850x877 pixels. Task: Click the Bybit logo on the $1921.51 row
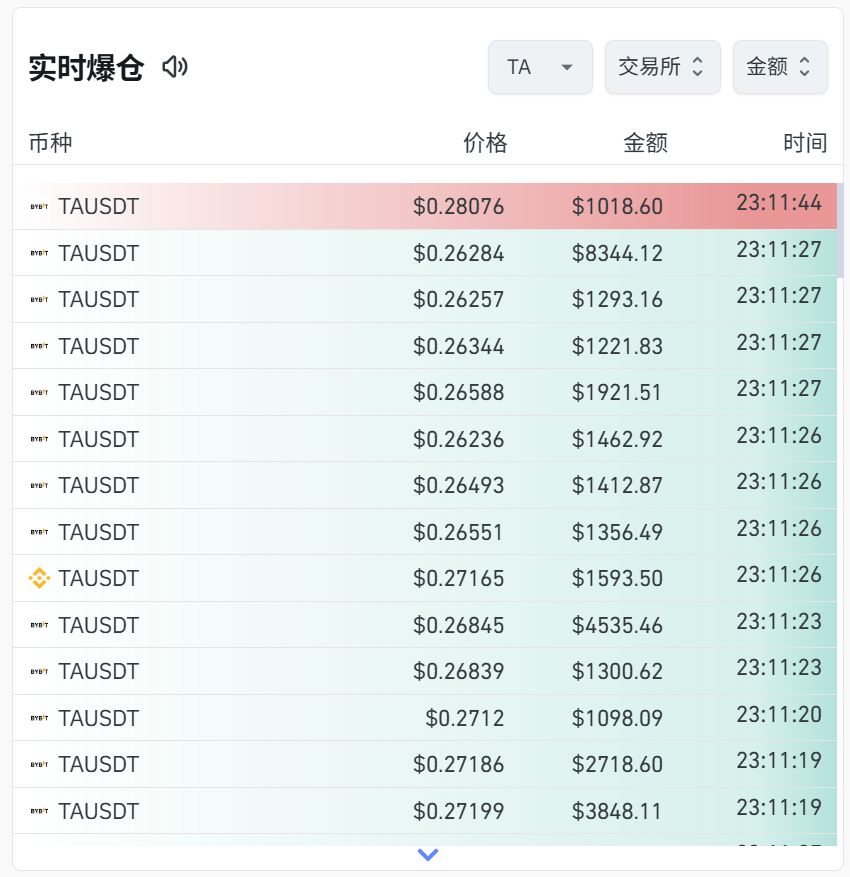(x=37, y=392)
